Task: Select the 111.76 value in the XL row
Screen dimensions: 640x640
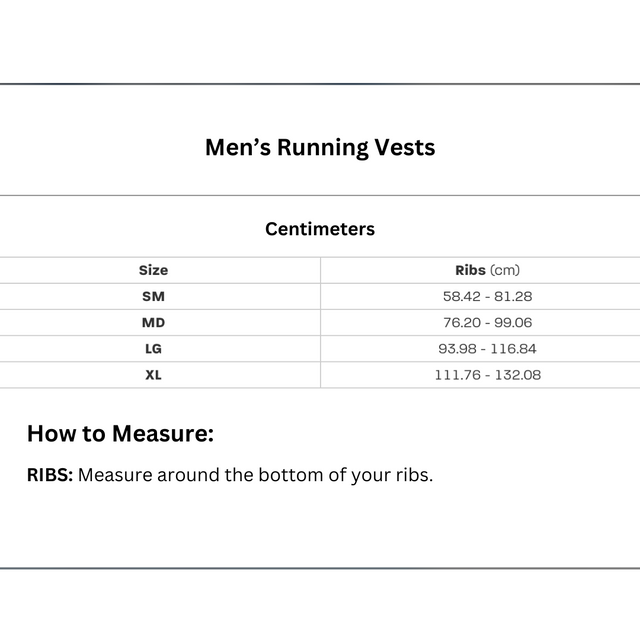Action: [456, 374]
